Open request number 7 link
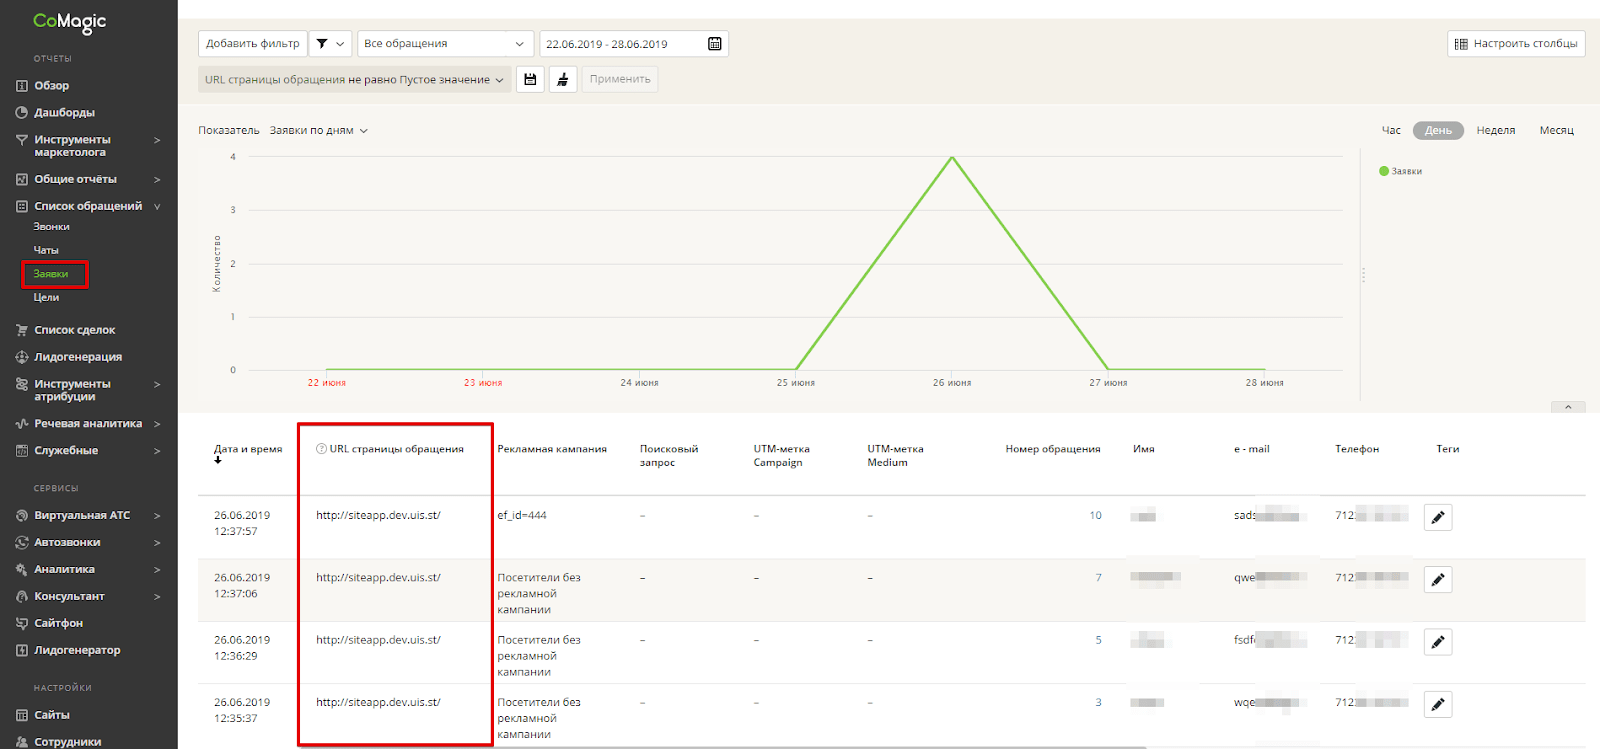1600x749 pixels. [x=1098, y=578]
